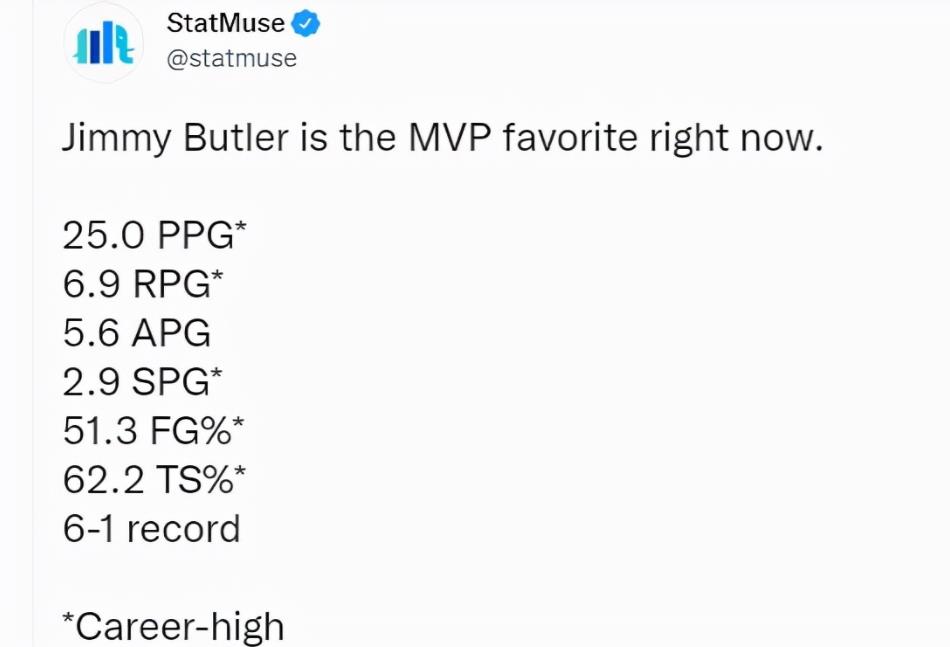Click the 6-1 record line
The image size is (950, 647).
[151, 528]
